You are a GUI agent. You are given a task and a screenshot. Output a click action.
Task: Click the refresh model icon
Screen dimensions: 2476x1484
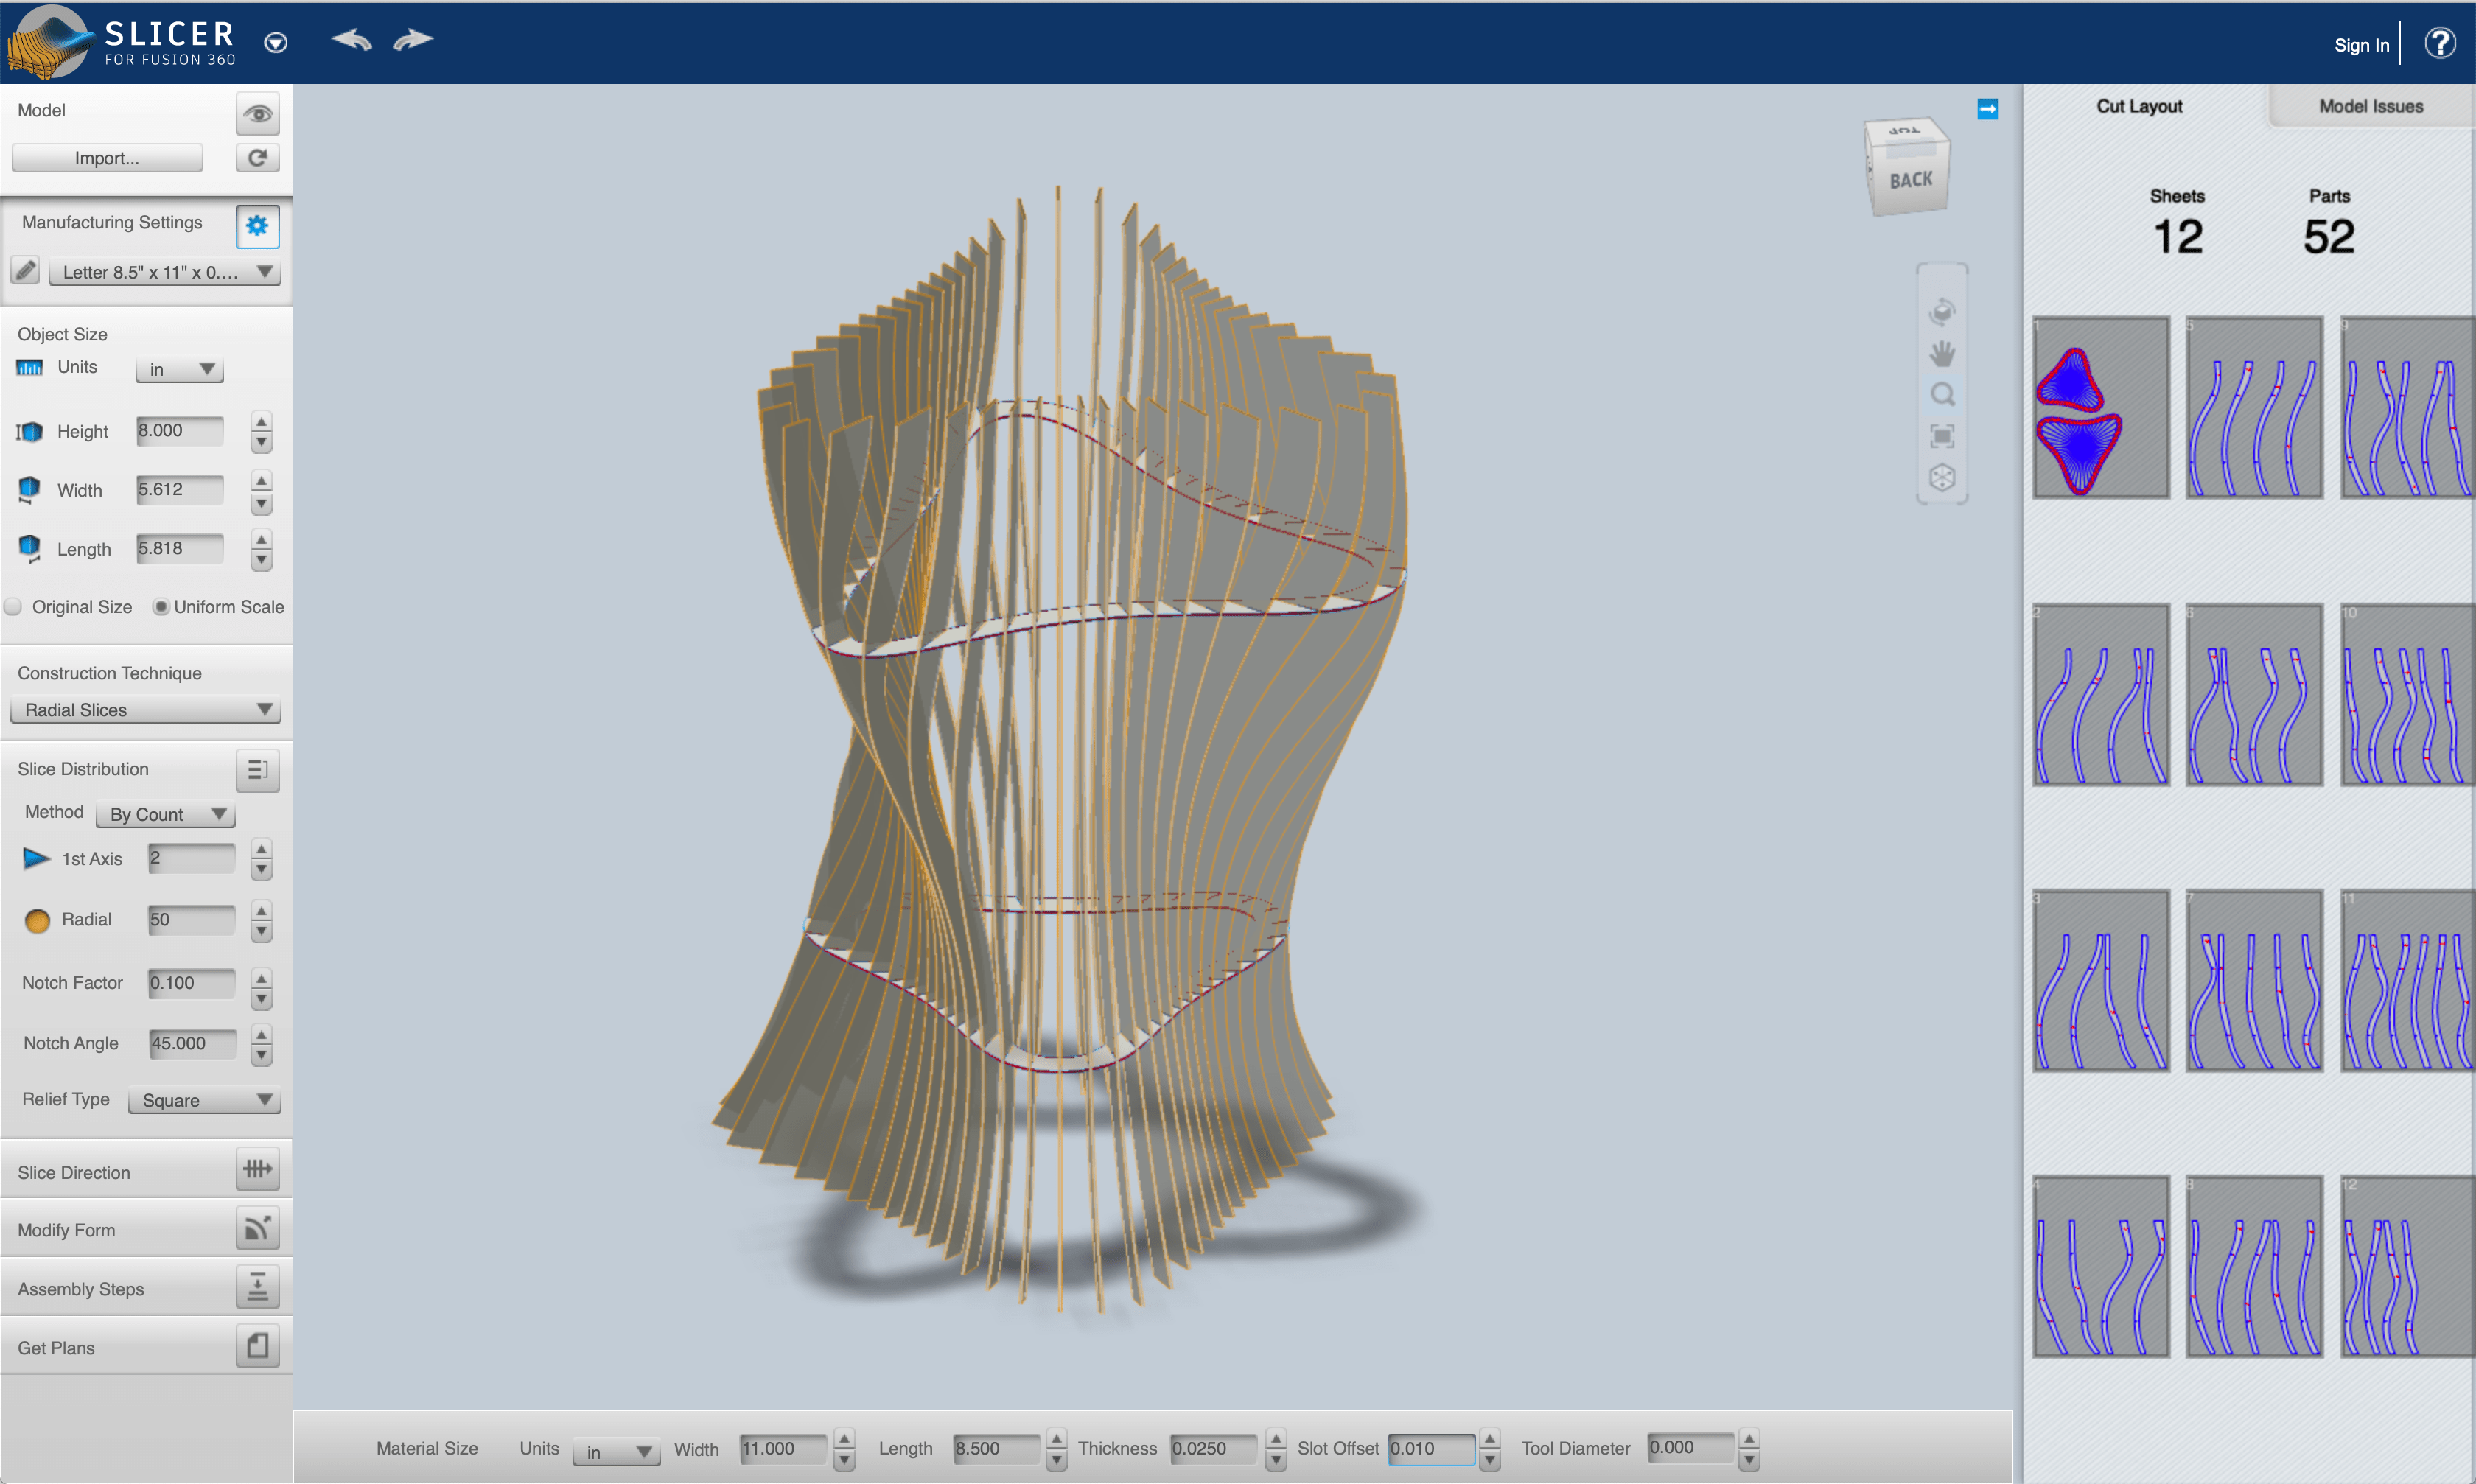(257, 158)
